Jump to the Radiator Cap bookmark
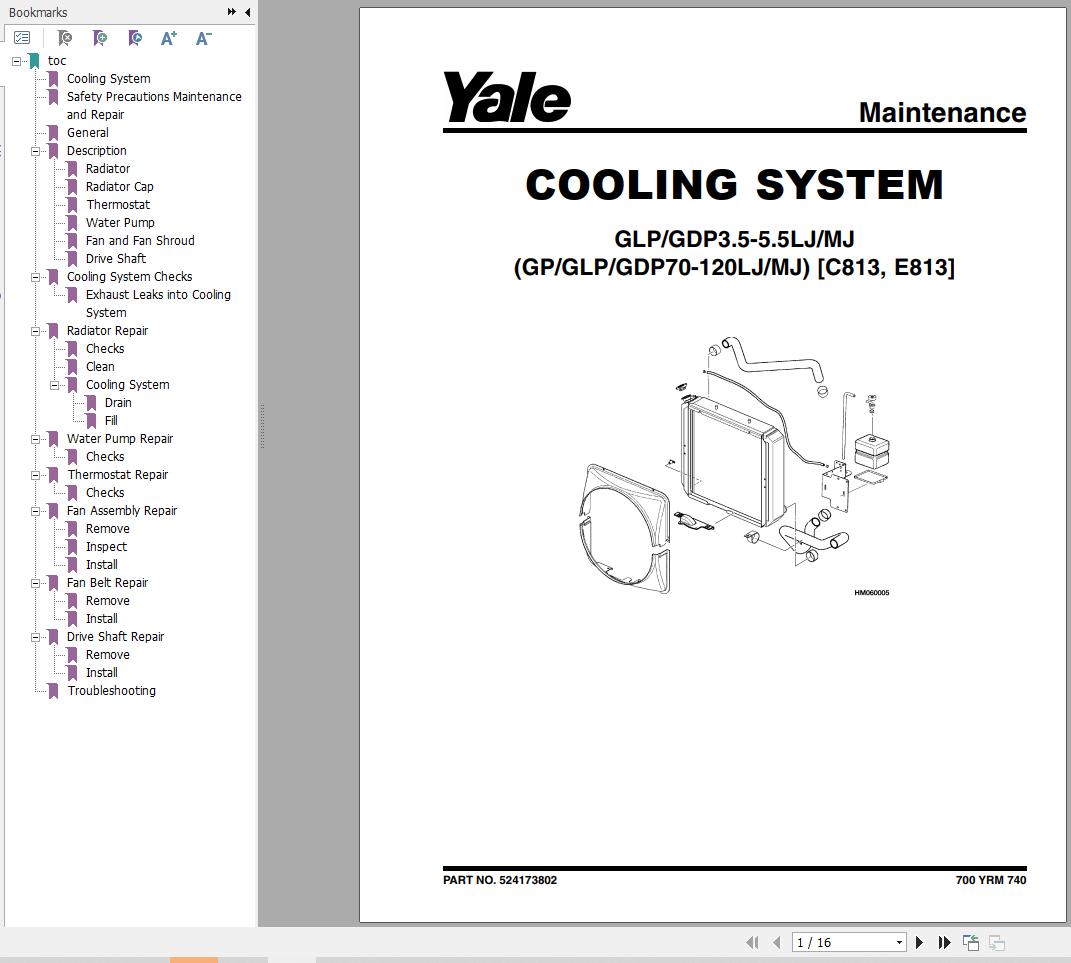The height and width of the screenshot is (963, 1071). [120, 186]
